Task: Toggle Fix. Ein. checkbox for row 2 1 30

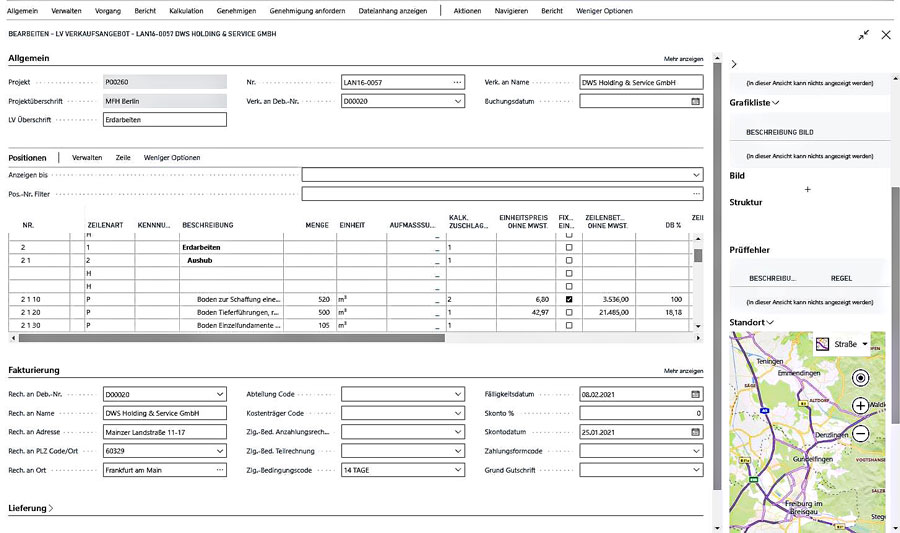Action: (x=569, y=325)
